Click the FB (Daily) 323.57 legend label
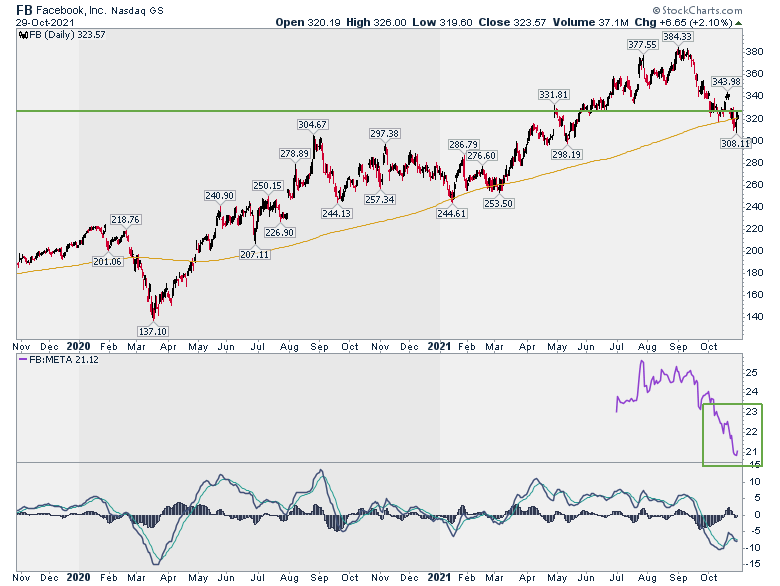Viewport: 780px width, 586px height. pyautogui.click(x=67, y=35)
